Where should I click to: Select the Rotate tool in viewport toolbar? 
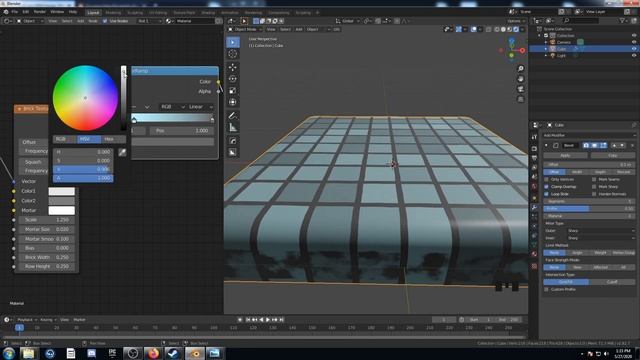(x=233, y=79)
